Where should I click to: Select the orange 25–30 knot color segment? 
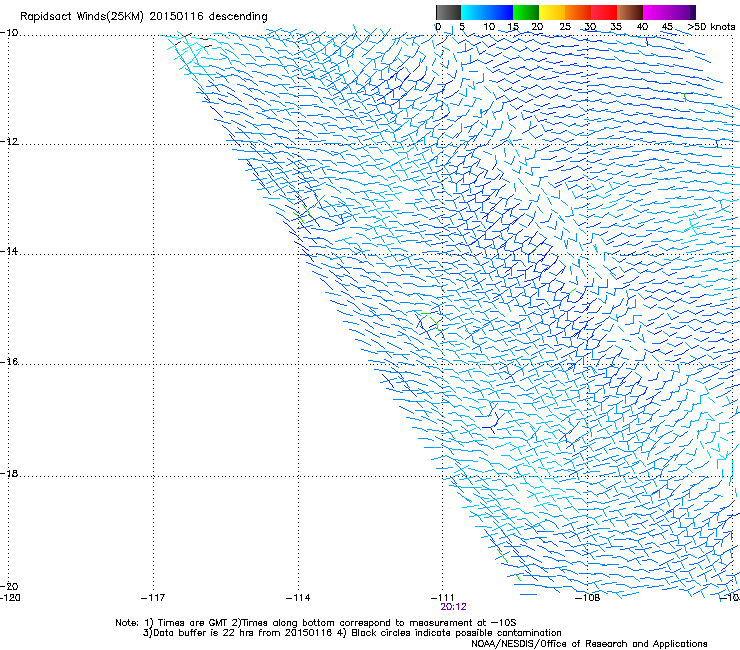(x=578, y=12)
